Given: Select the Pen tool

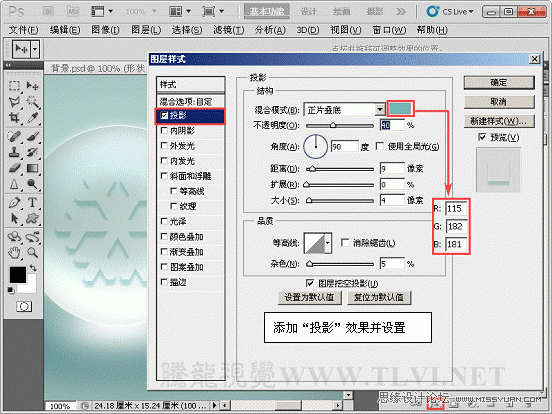Looking at the screenshot, I should pyautogui.click(x=14, y=203).
